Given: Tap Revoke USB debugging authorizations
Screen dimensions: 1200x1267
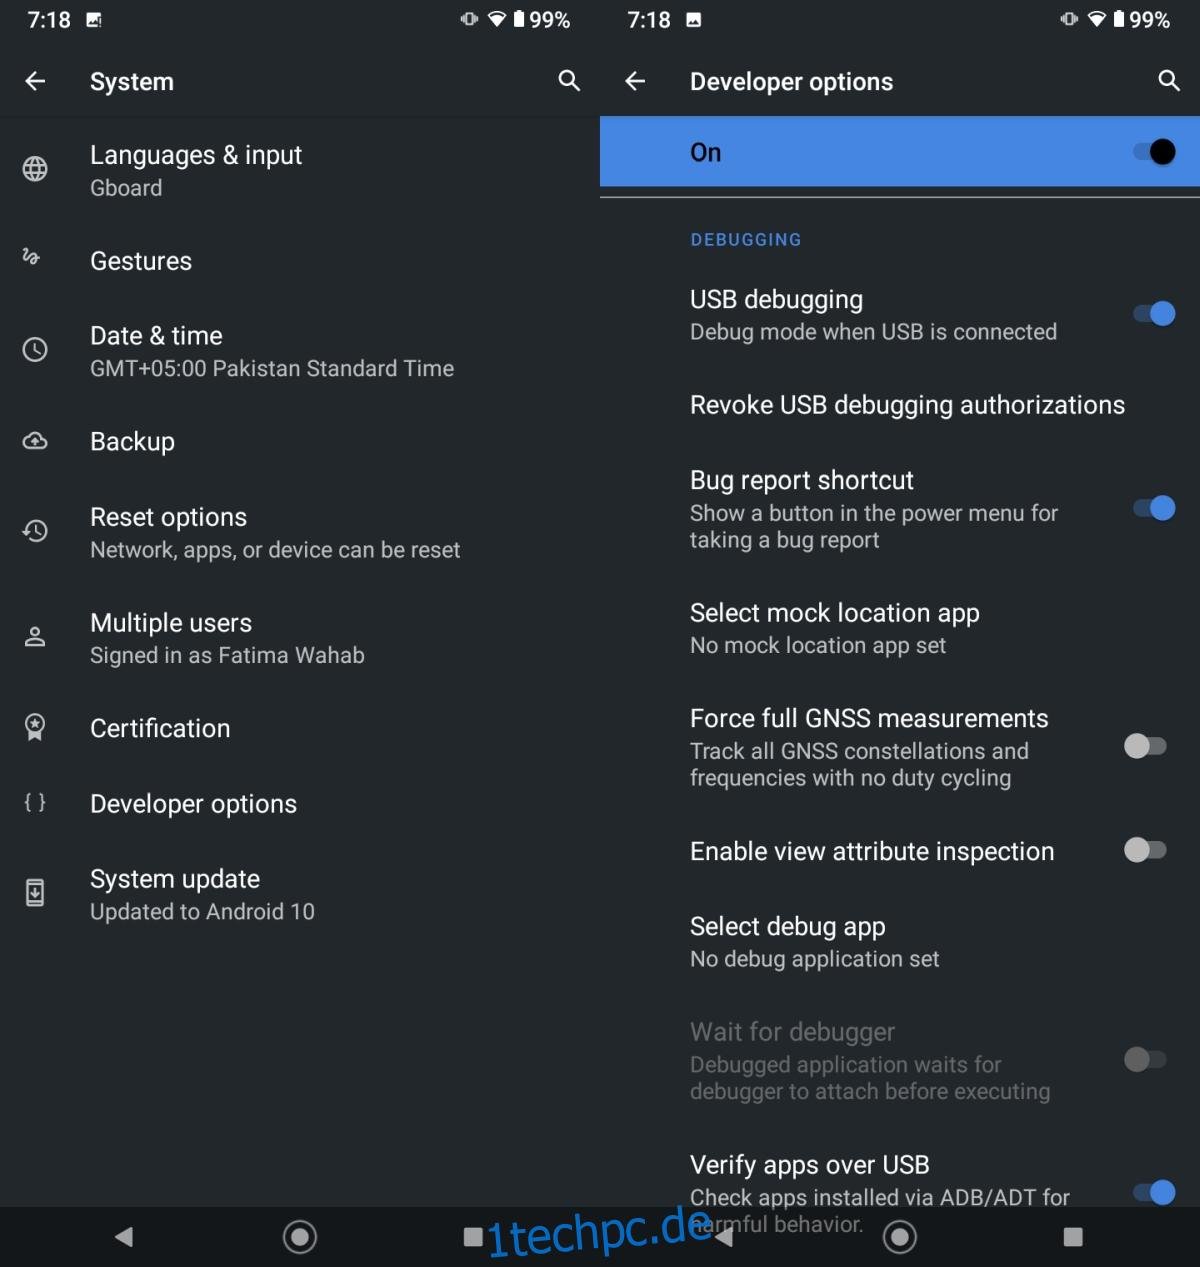Looking at the screenshot, I should [x=900, y=405].
